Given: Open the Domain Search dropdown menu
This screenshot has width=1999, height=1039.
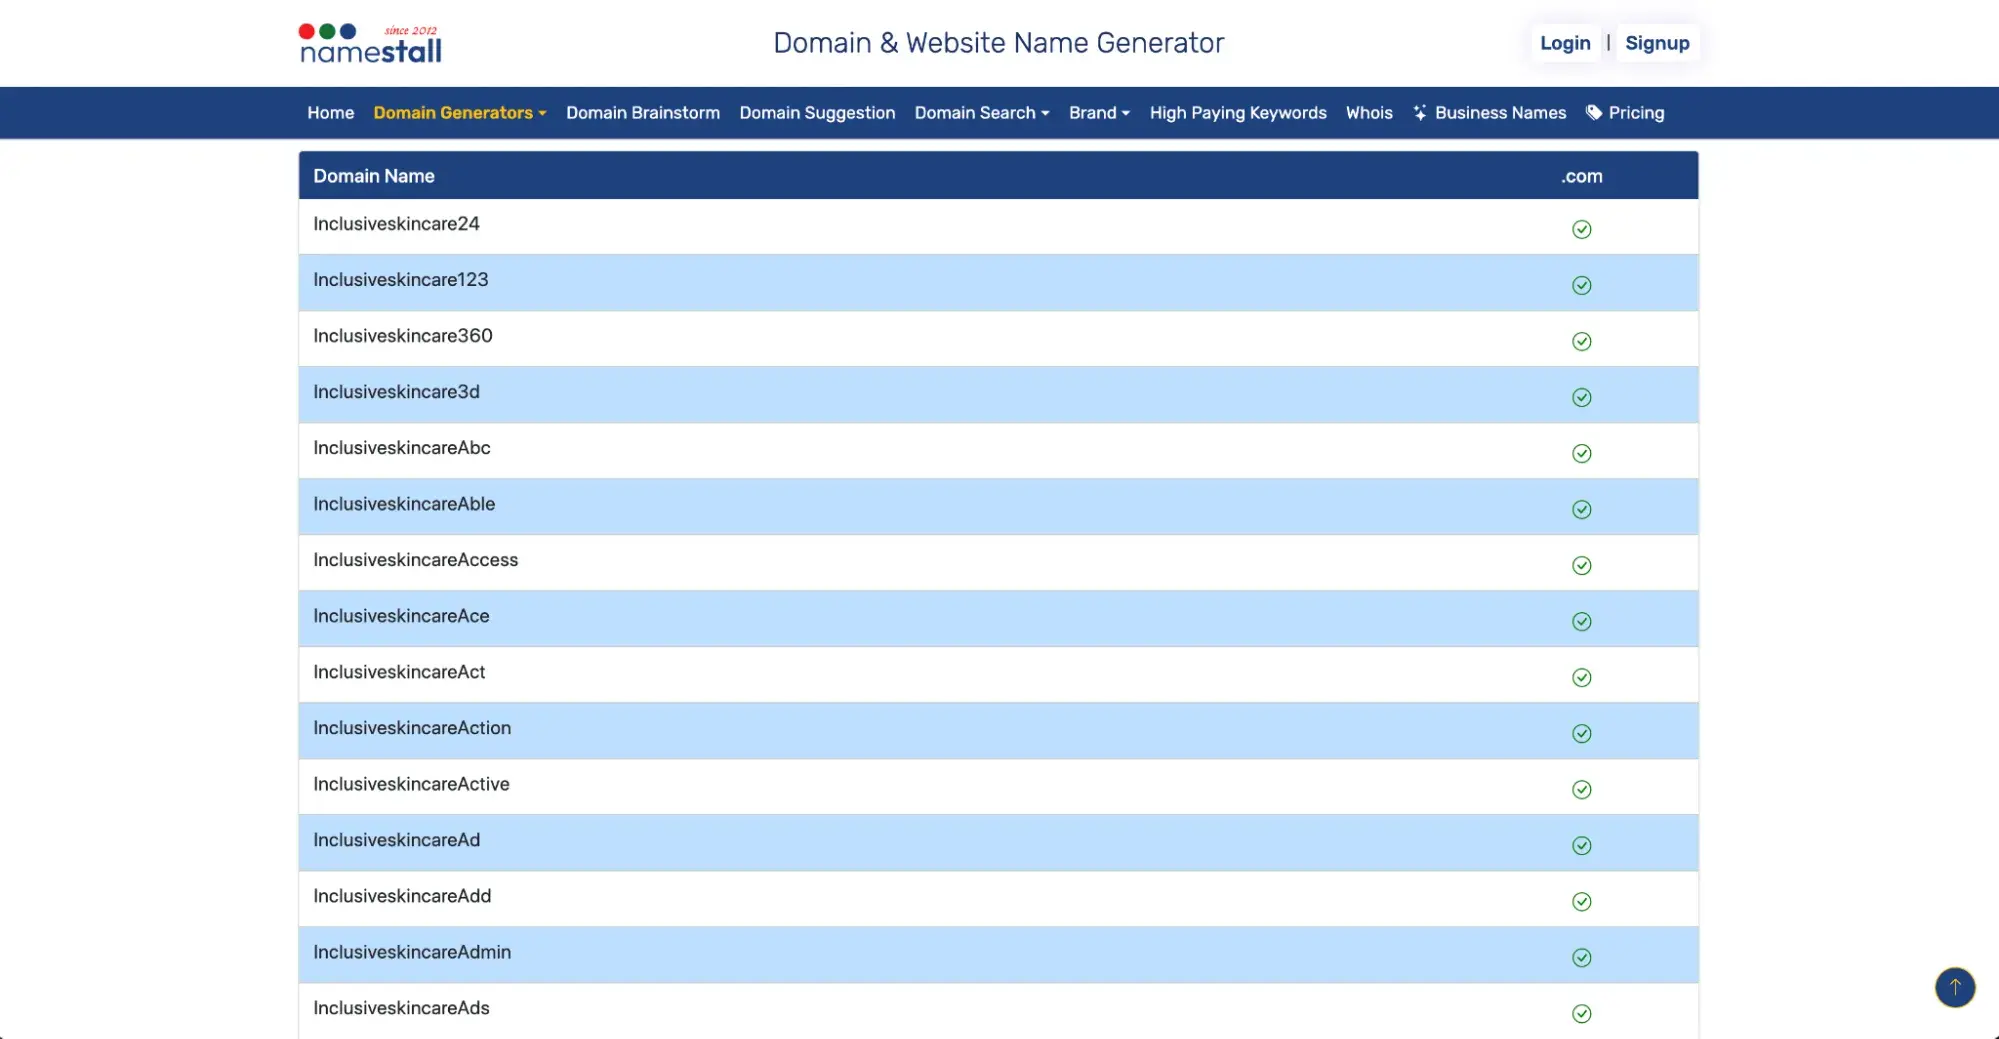Looking at the screenshot, I should coord(981,113).
